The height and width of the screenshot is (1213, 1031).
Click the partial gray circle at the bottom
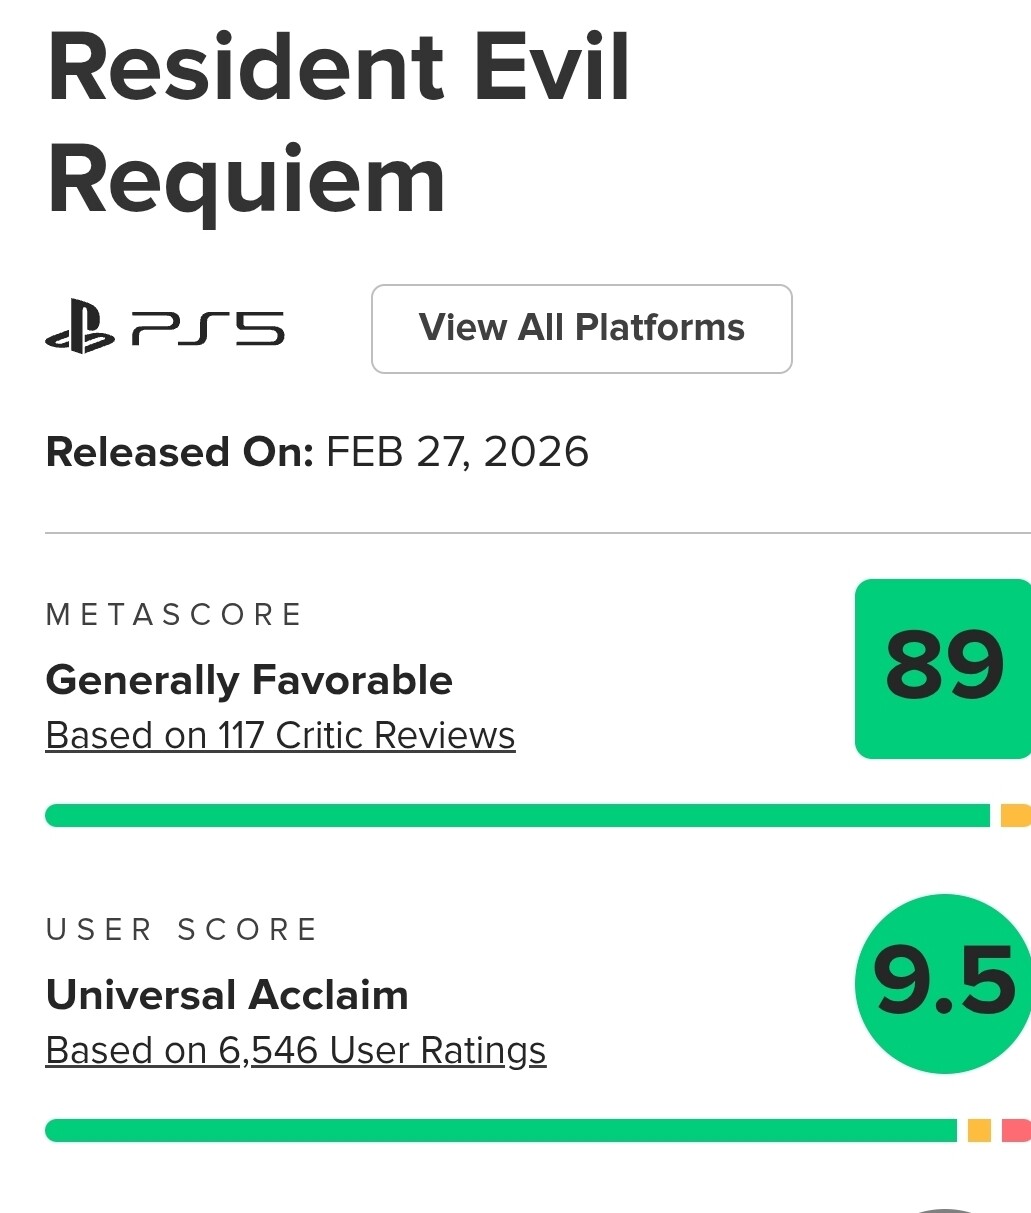[945, 1210]
